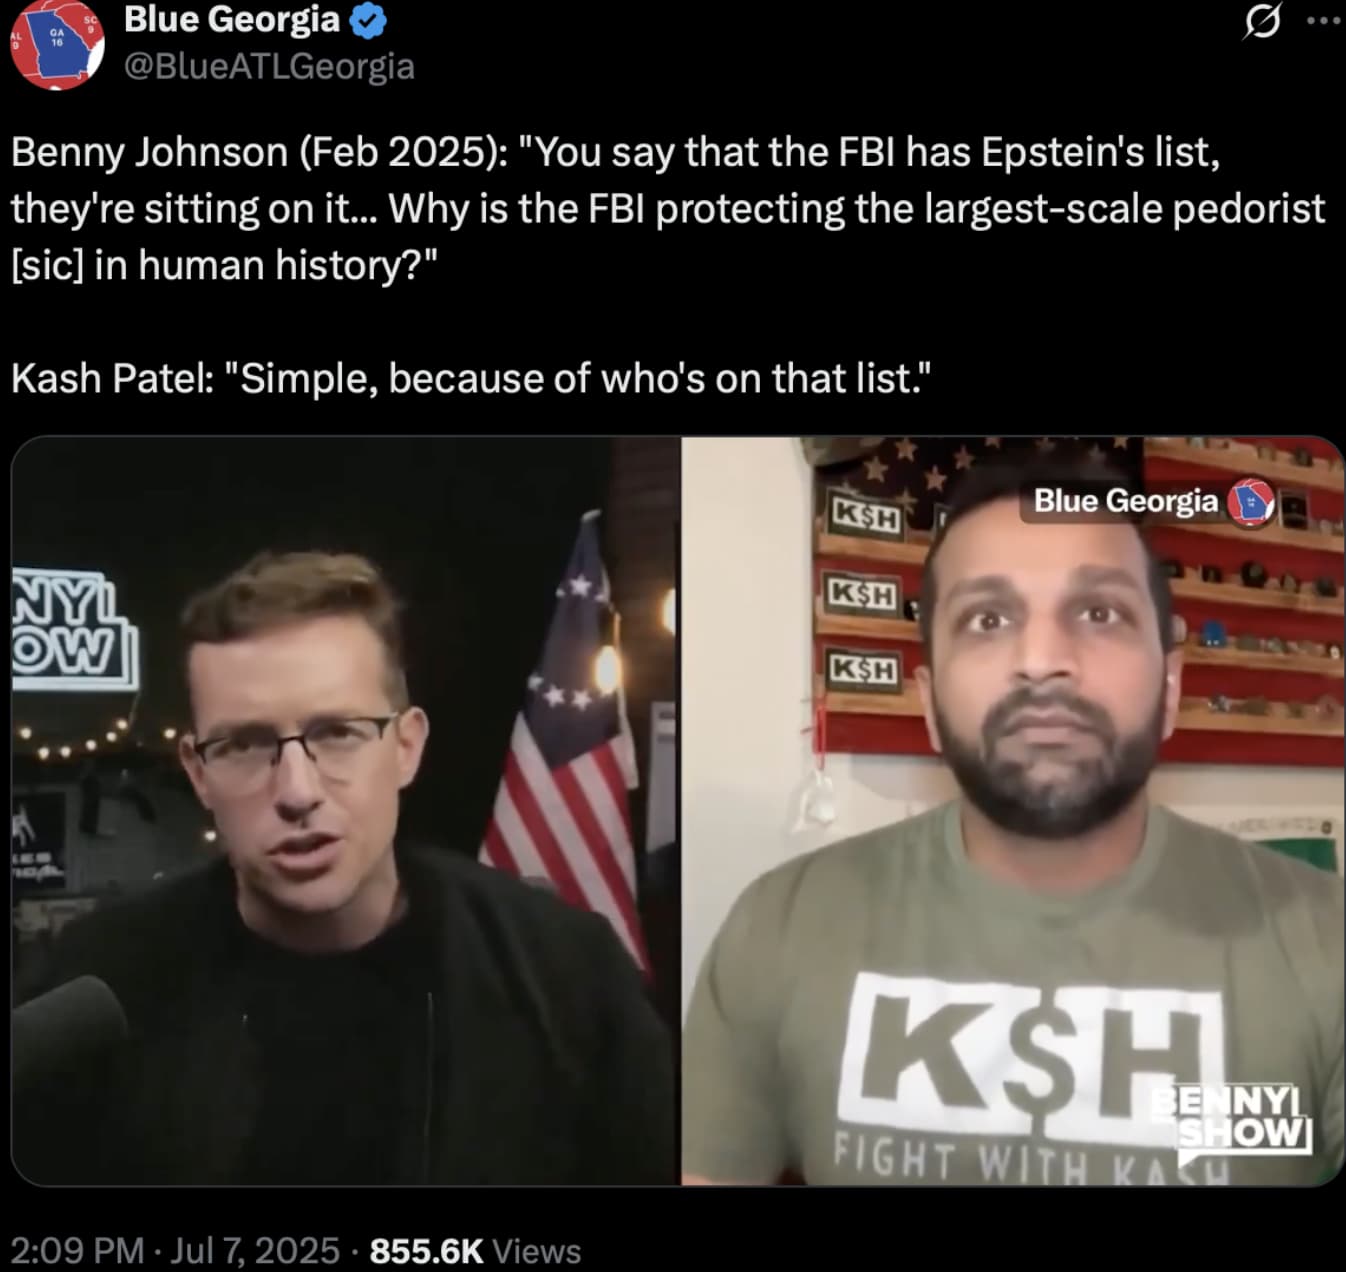Play video on the green t-shirt guest's side
The width and height of the screenshot is (1346, 1272).
pos(1012,811)
